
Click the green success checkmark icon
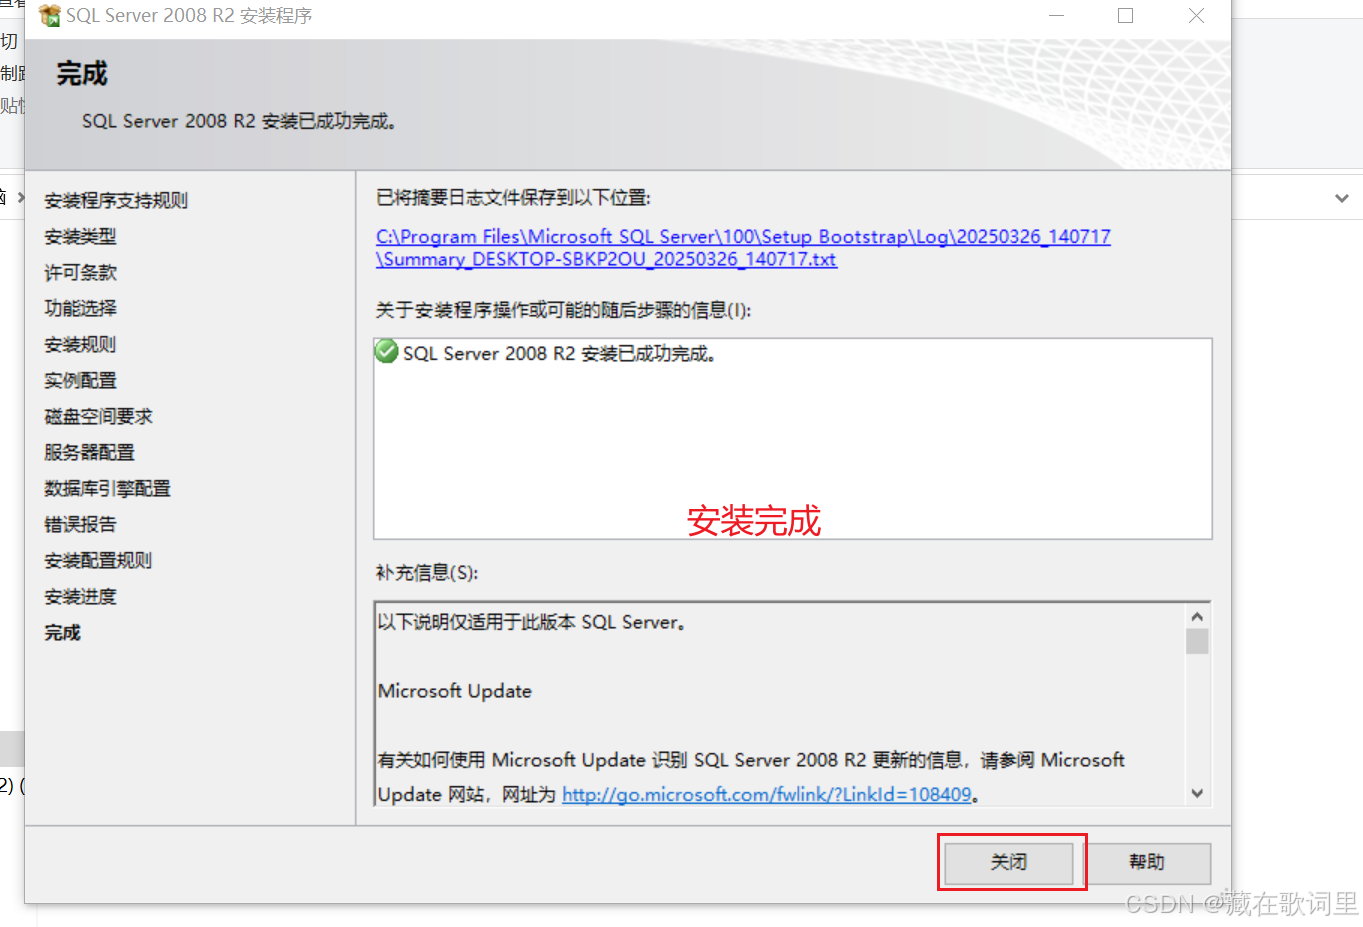386,352
